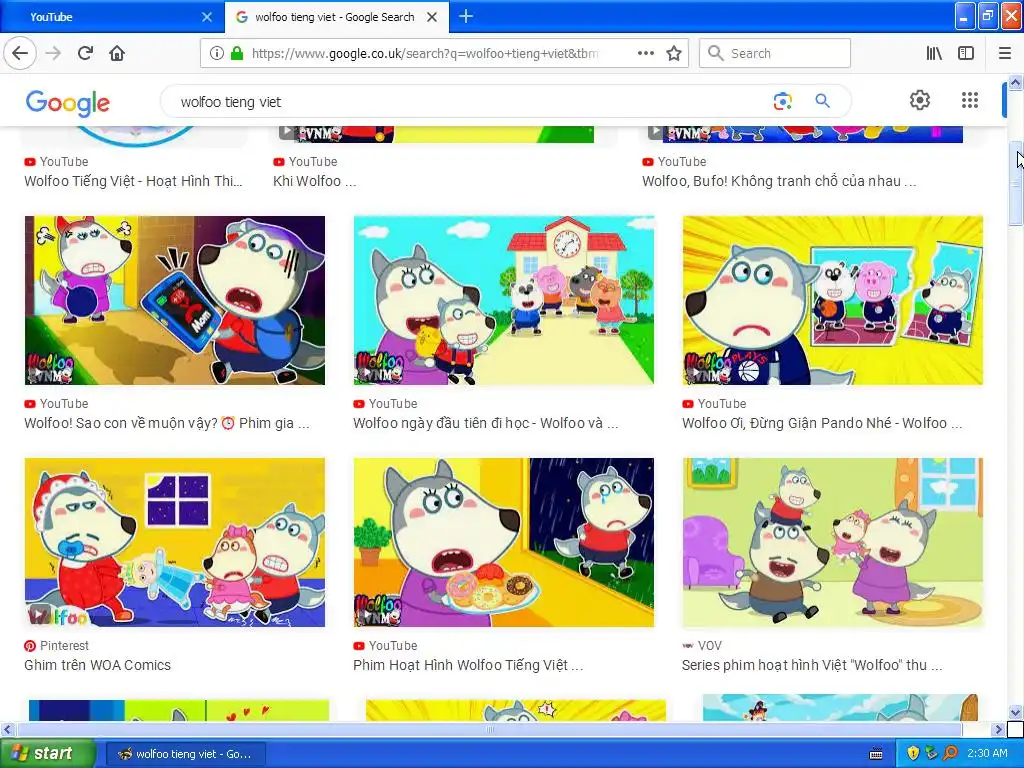Image resolution: width=1024 pixels, height=768 pixels.
Task: Click the green secure connection padlock
Action: click(237, 54)
